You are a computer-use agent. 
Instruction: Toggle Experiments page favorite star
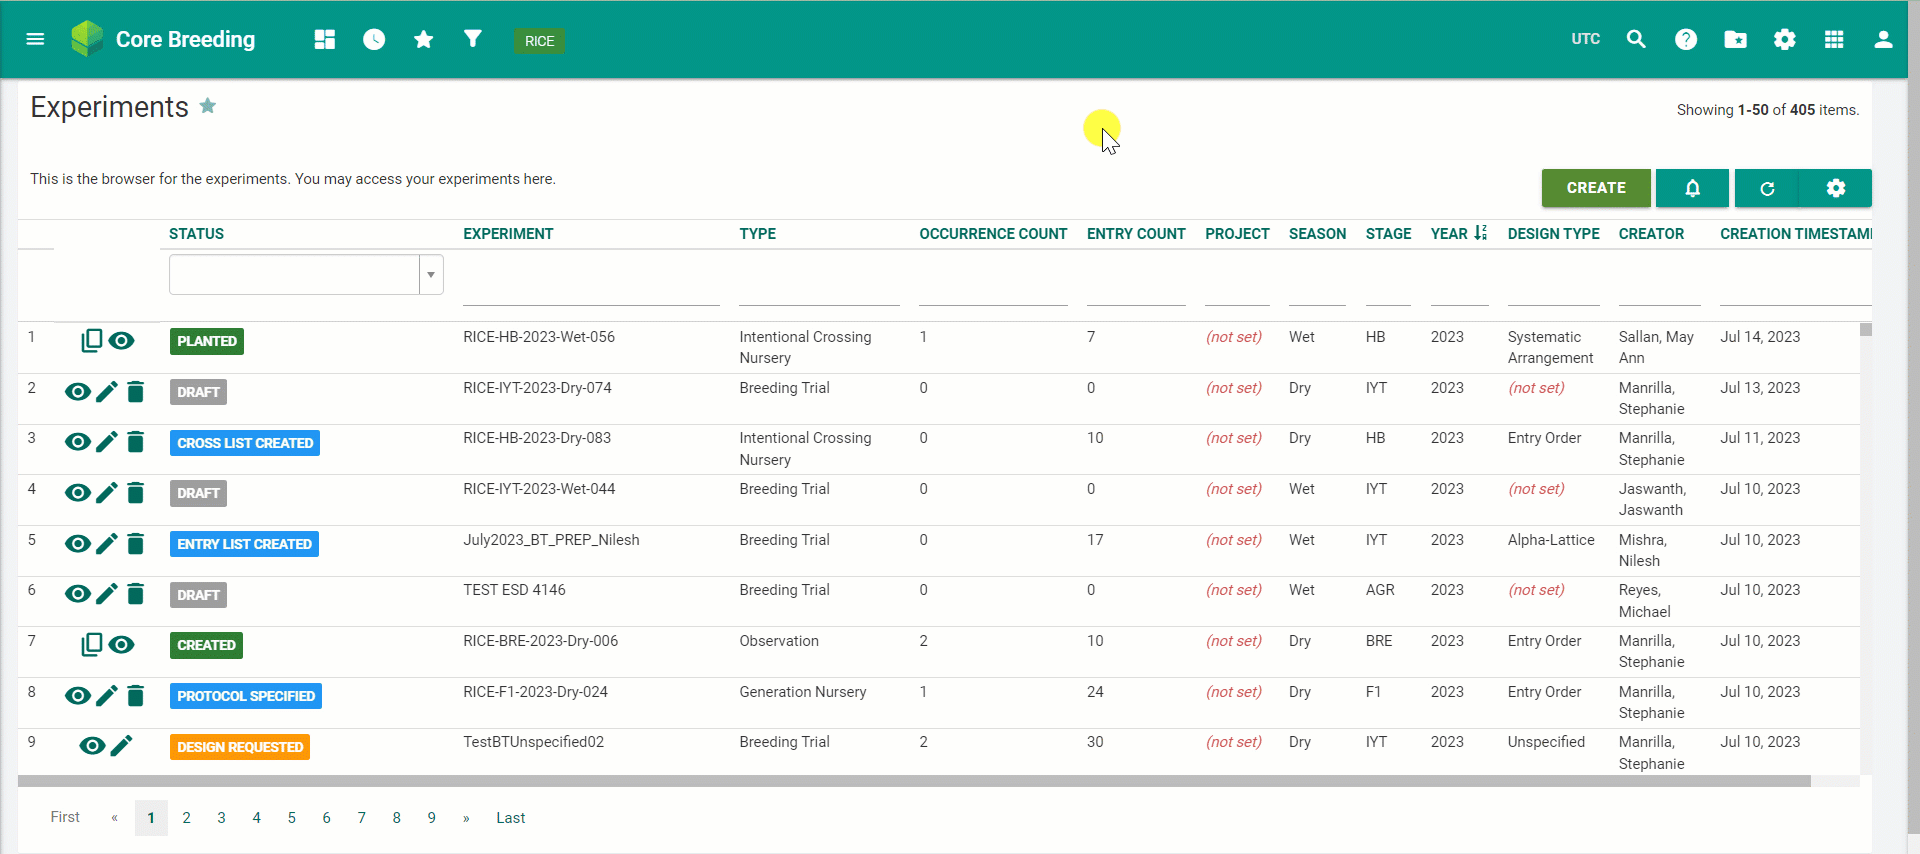pos(208,106)
